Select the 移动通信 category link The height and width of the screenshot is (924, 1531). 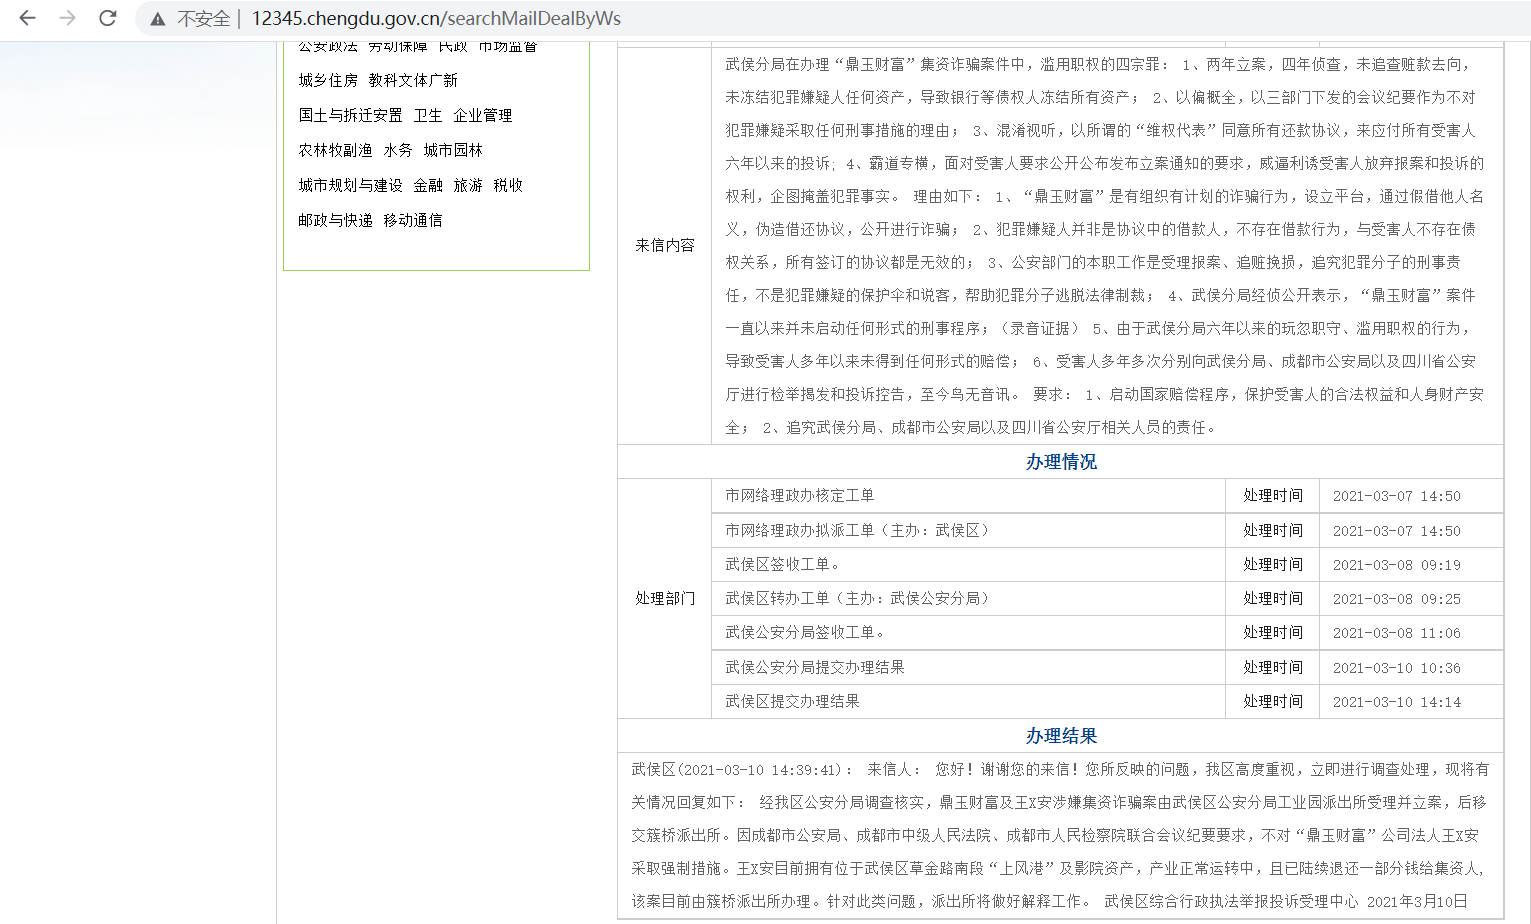[412, 220]
